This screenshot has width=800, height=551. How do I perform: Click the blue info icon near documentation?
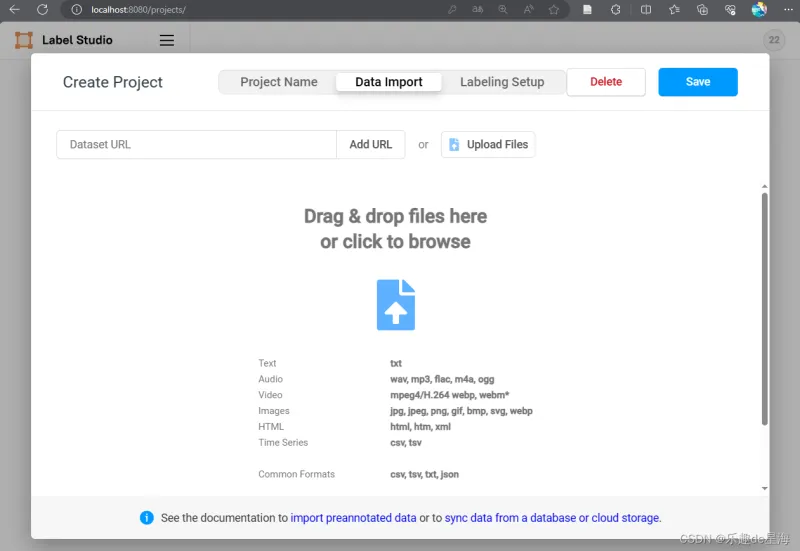147,518
